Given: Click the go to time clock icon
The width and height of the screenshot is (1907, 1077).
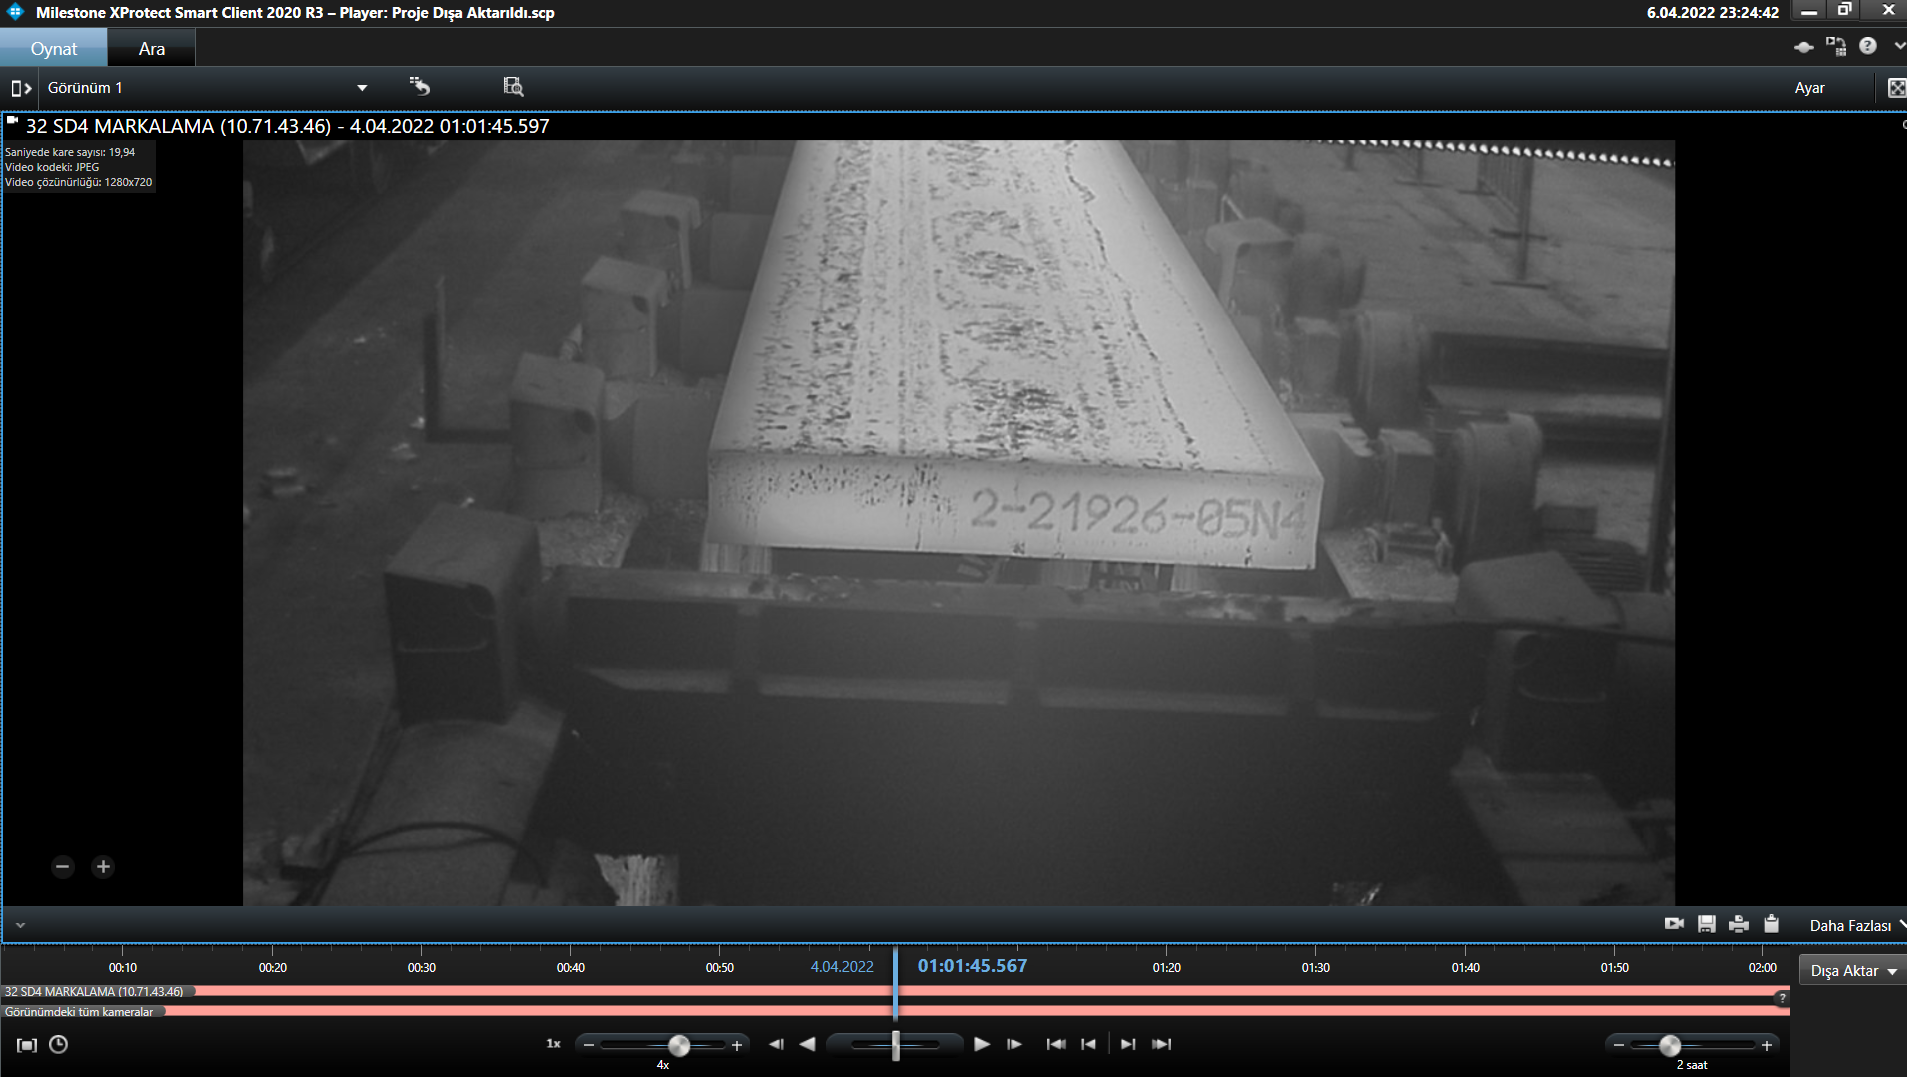Looking at the screenshot, I should [x=59, y=1045].
